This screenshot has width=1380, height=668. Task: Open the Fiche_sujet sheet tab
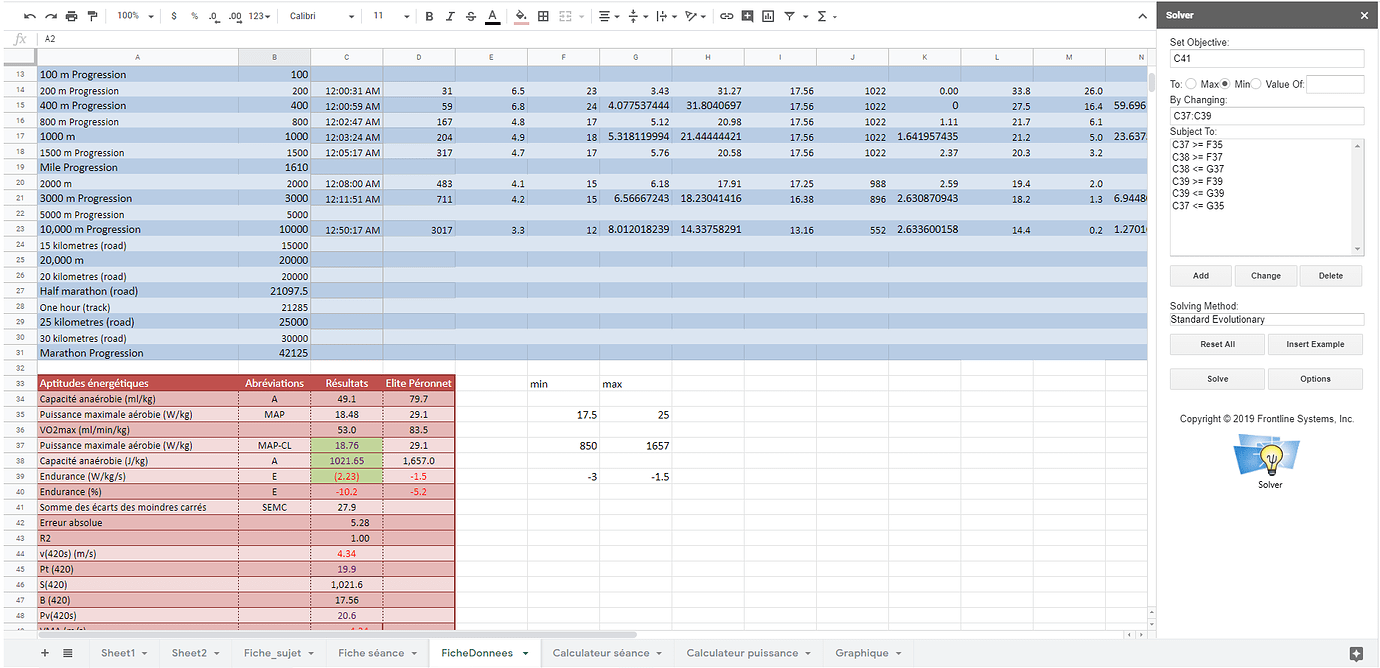click(x=279, y=653)
